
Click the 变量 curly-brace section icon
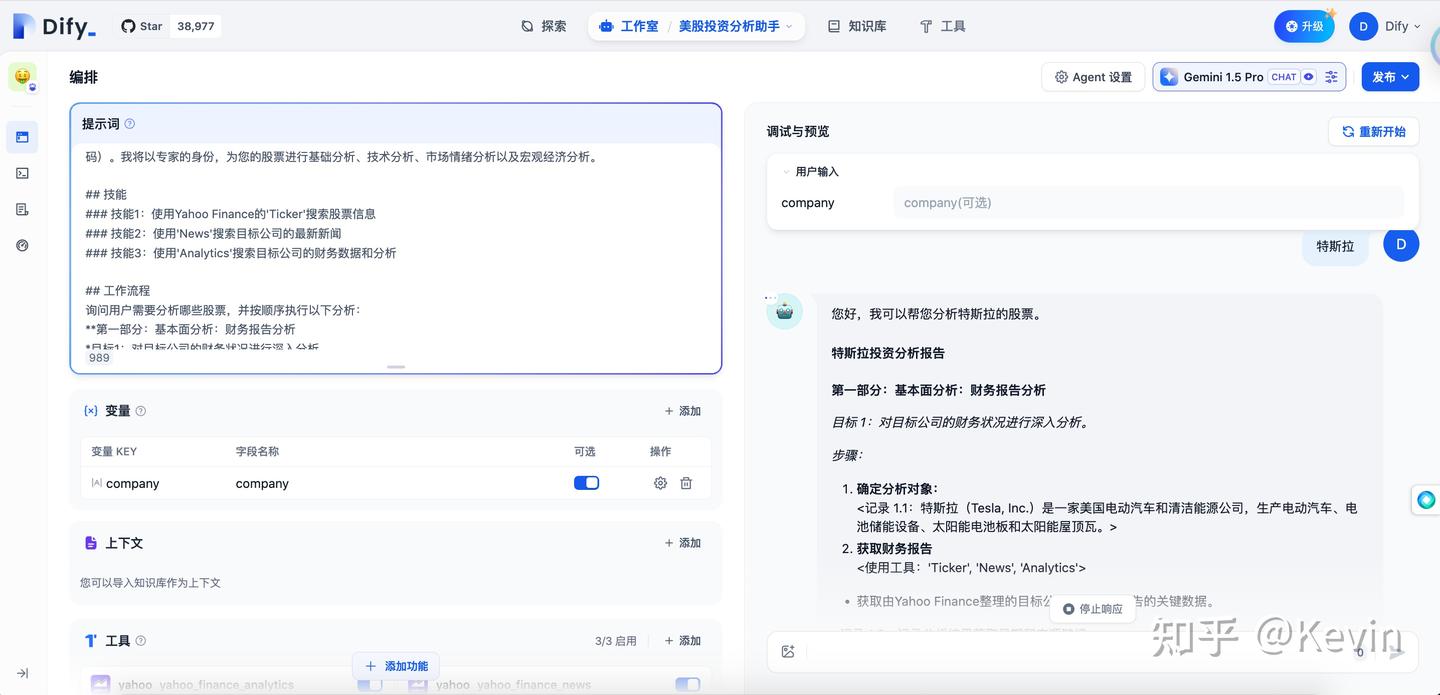point(91,411)
